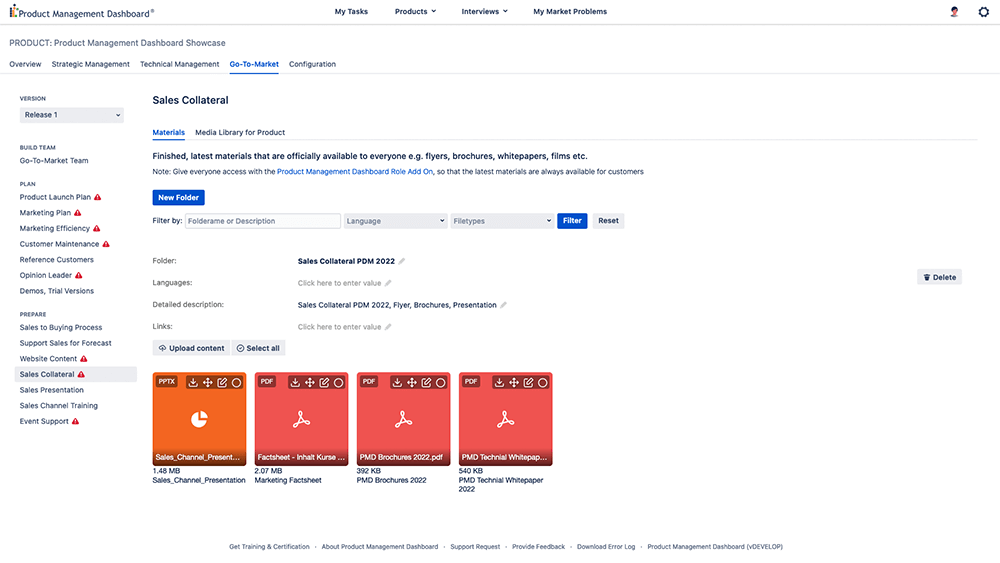This screenshot has height=563, width=1000.
Task: Open the Filetypes filter dropdown
Action: pos(502,221)
